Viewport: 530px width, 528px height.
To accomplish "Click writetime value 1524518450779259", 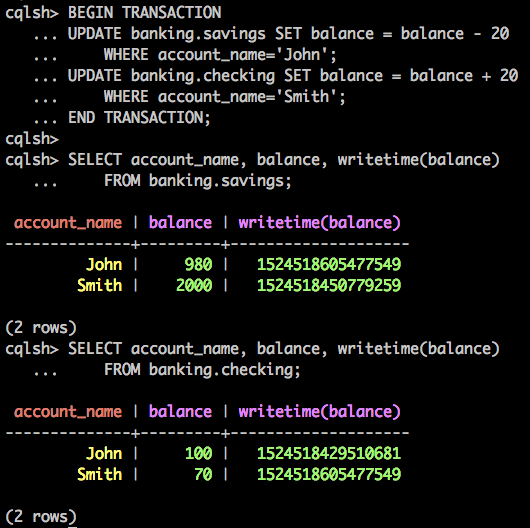I will [x=329, y=285].
